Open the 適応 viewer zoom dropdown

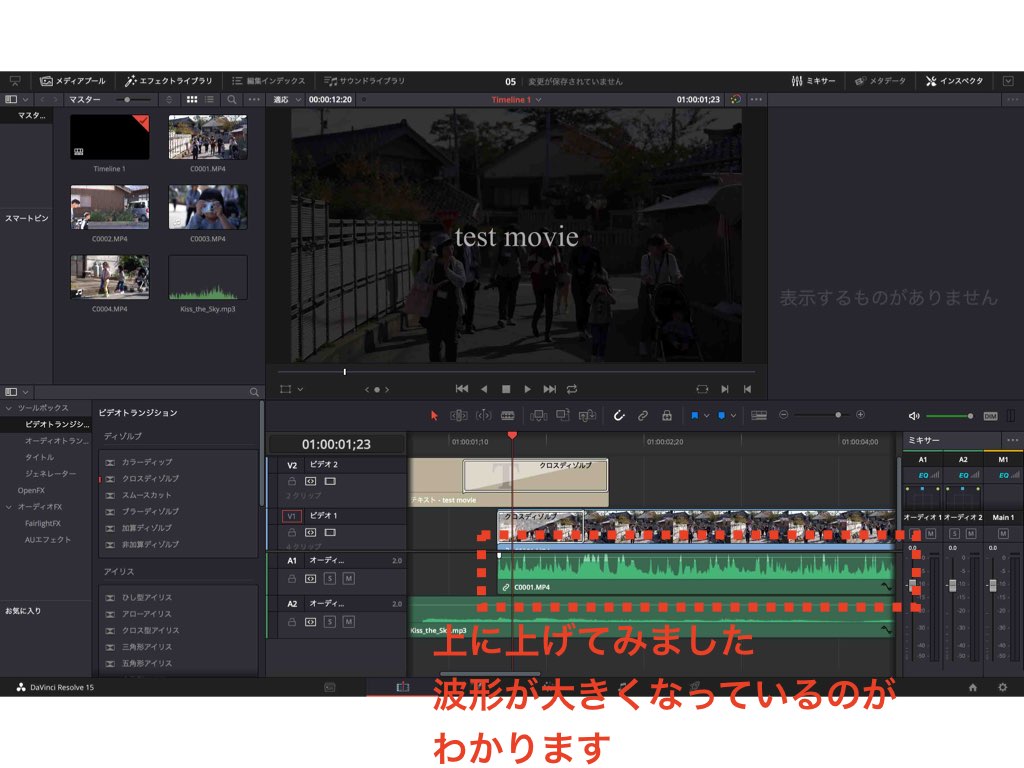point(287,99)
